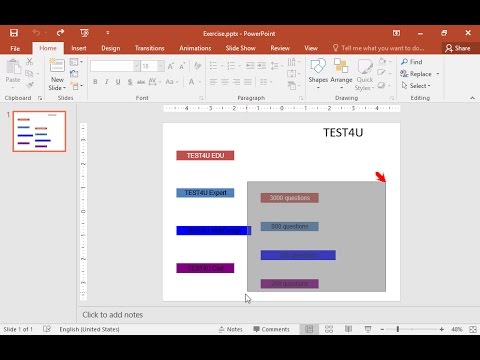Click the New Slide icon
480x360 pixels.
(x=57, y=66)
